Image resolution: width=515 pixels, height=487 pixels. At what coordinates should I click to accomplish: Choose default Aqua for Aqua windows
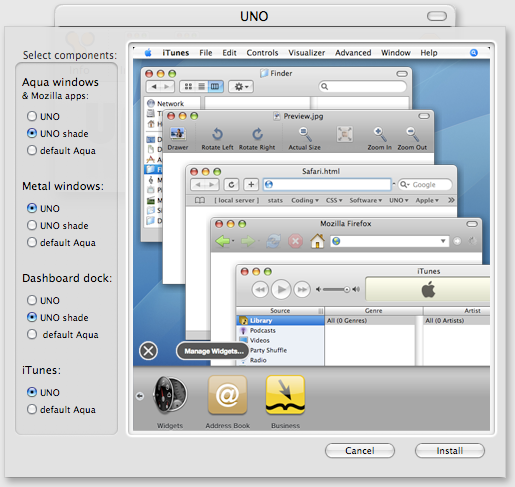point(32,150)
